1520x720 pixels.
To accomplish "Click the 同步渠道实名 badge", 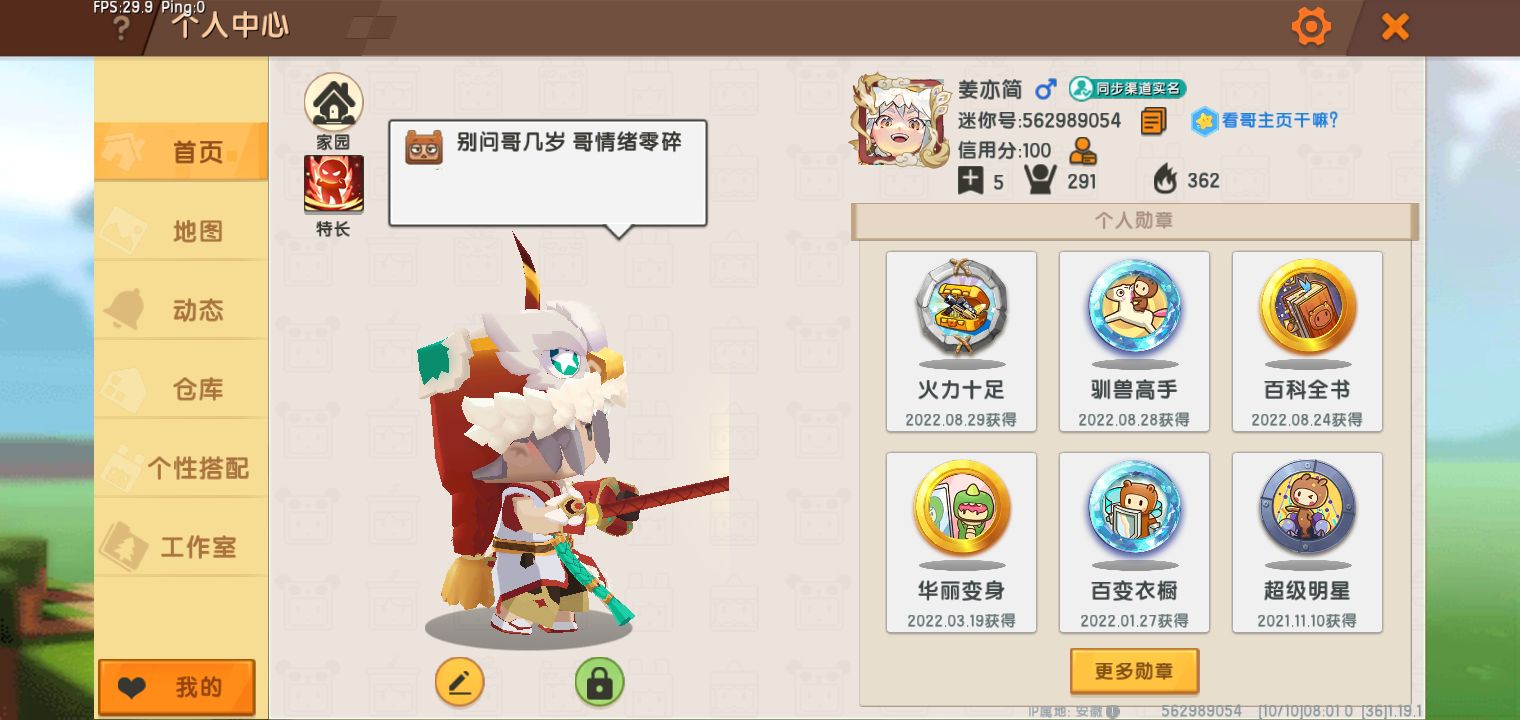I will [x=1127, y=89].
